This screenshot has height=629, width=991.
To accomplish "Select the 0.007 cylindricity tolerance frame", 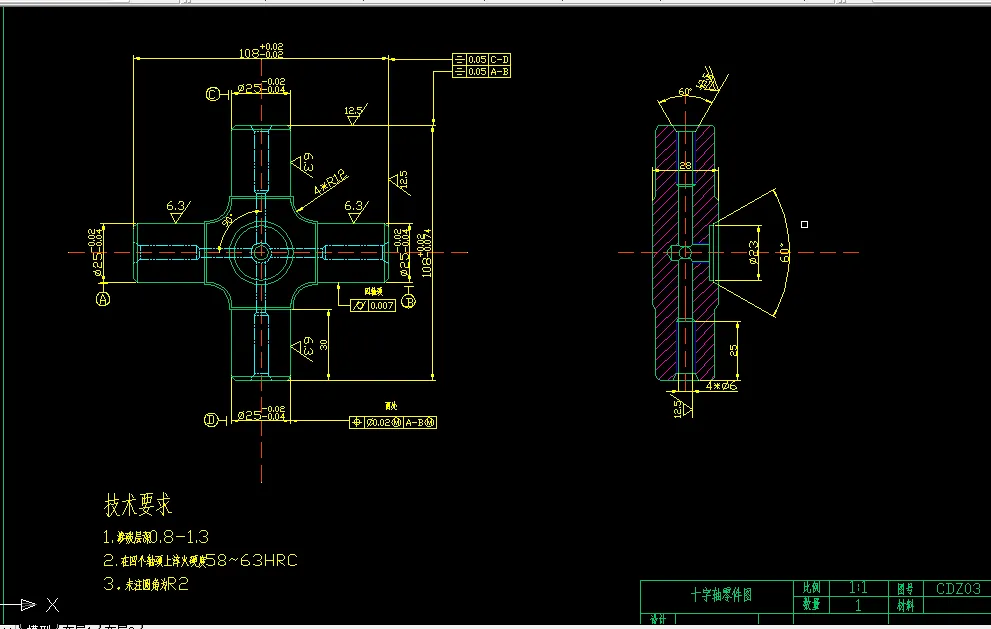I will (373, 306).
